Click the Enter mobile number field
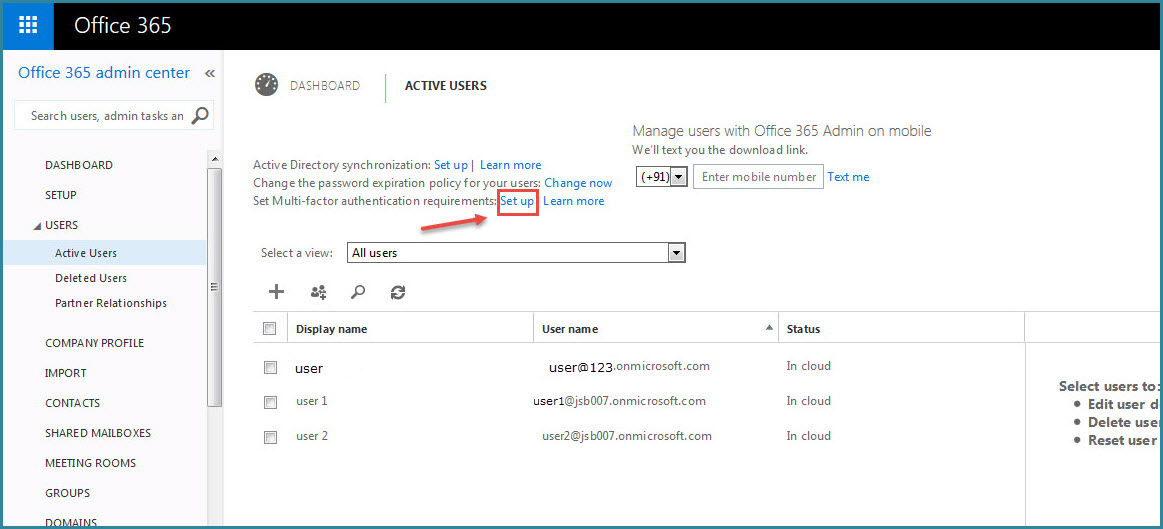The width and height of the screenshot is (1163, 529). [x=758, y=177]
